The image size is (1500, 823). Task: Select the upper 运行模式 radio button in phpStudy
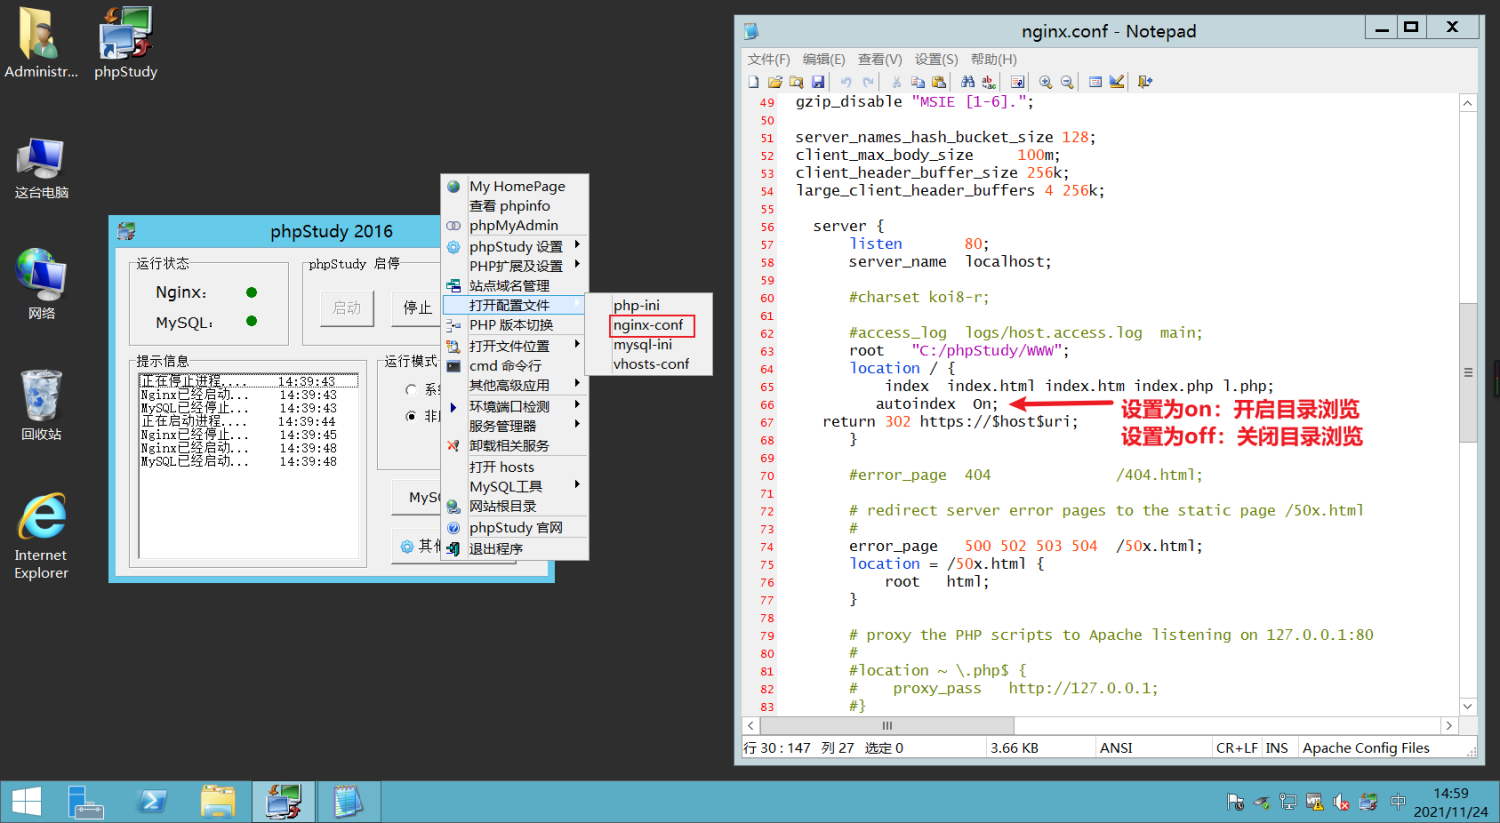pos(411,390)
